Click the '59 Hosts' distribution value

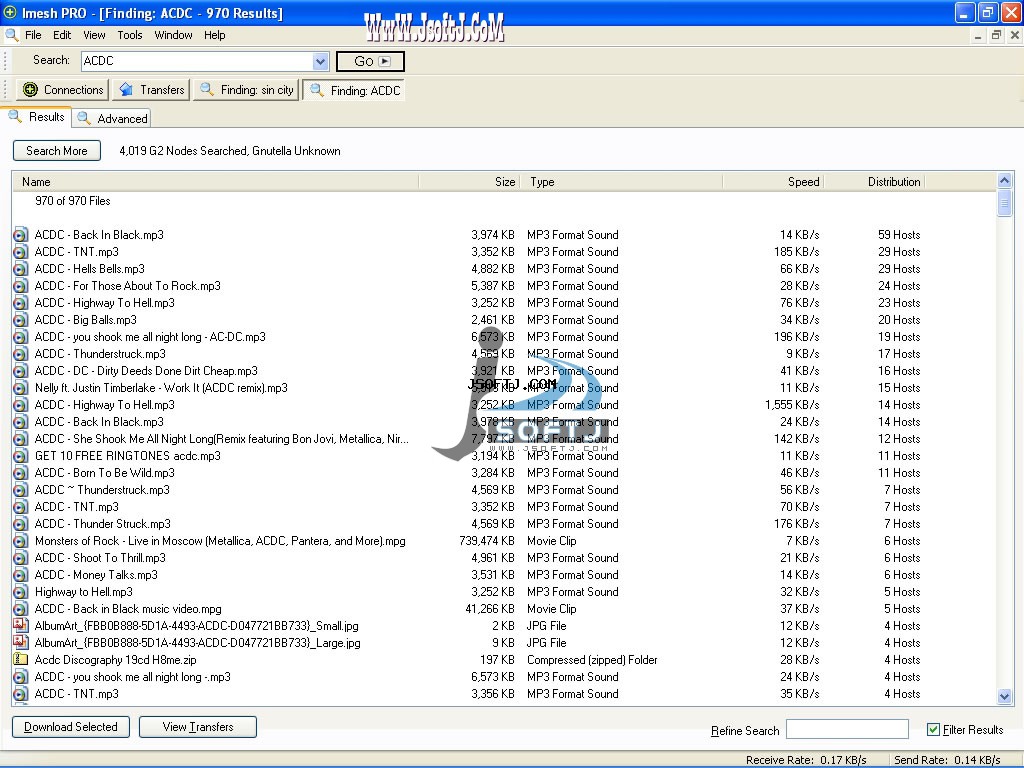coord(899,235)
